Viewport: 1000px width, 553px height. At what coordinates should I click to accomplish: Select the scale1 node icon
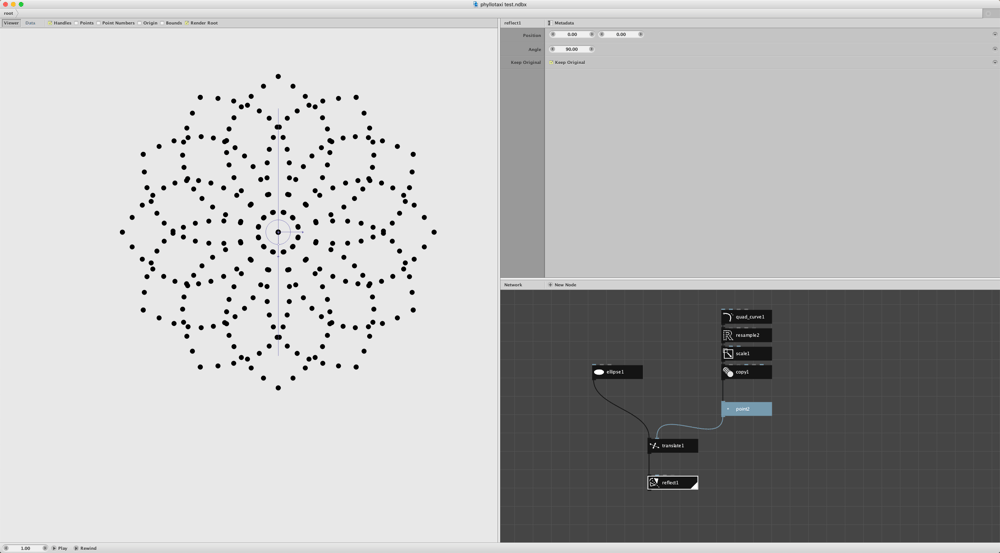(728, 353)
